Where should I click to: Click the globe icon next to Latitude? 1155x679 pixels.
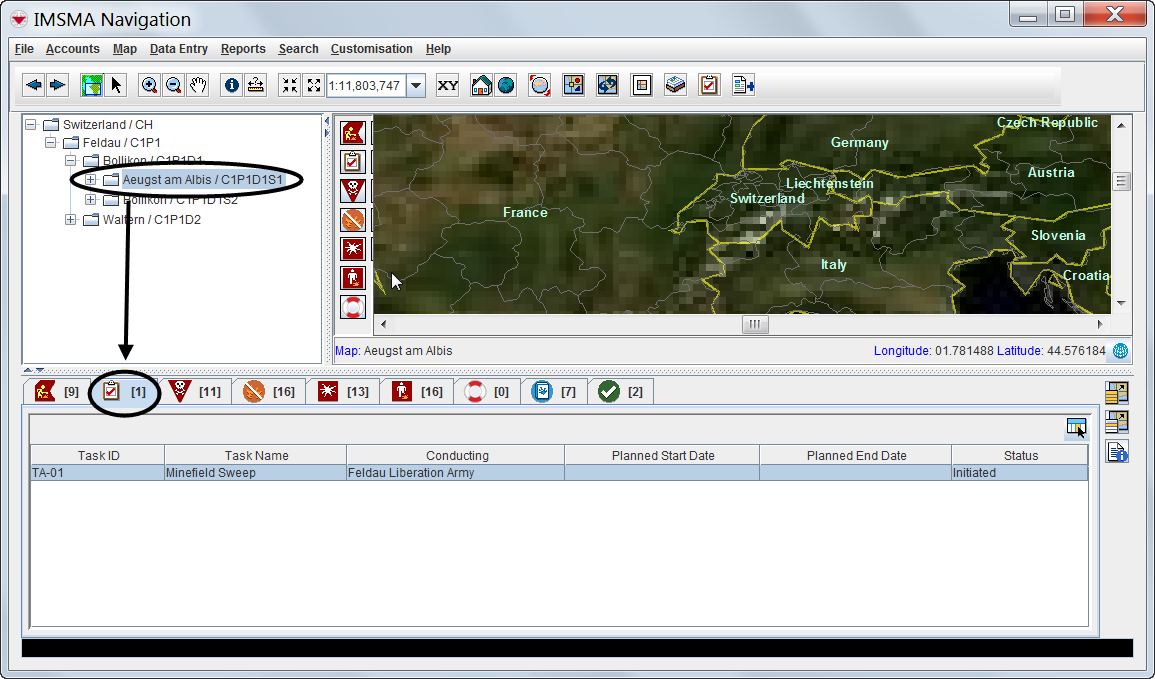[x=1120, y=351]
